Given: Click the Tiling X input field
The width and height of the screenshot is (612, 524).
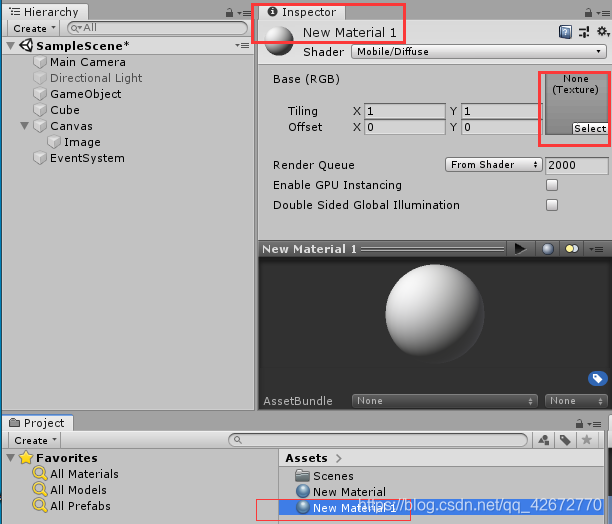Looking at the screenshot, I should tap(405, 111).
